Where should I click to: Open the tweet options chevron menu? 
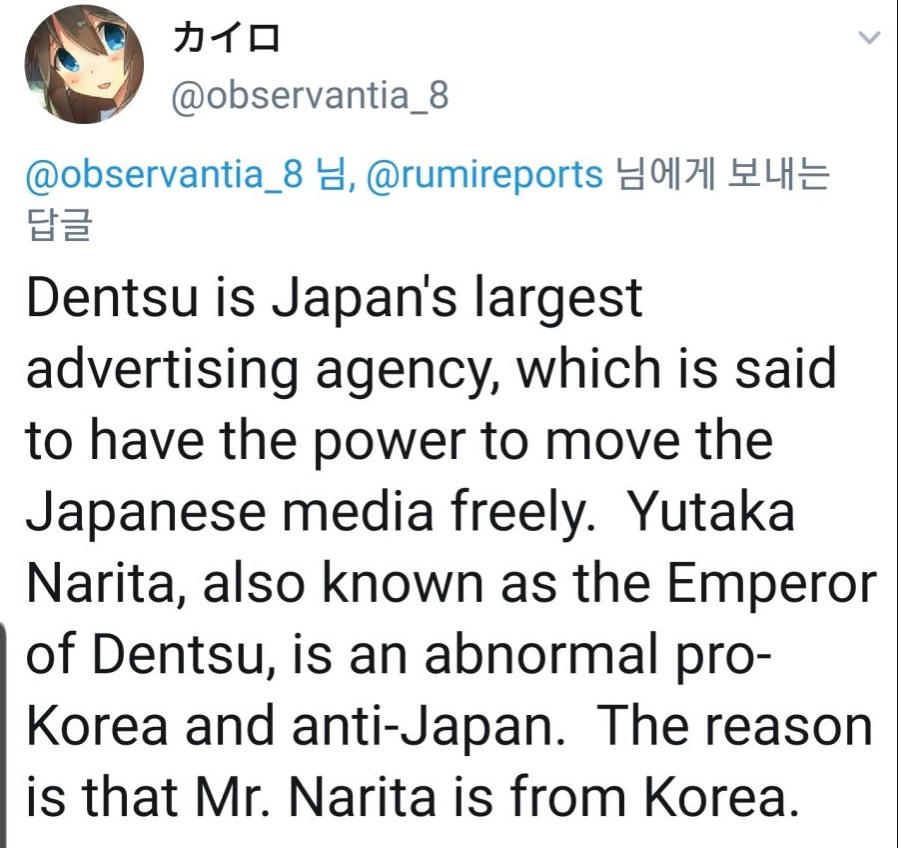(x=868, y=39)
